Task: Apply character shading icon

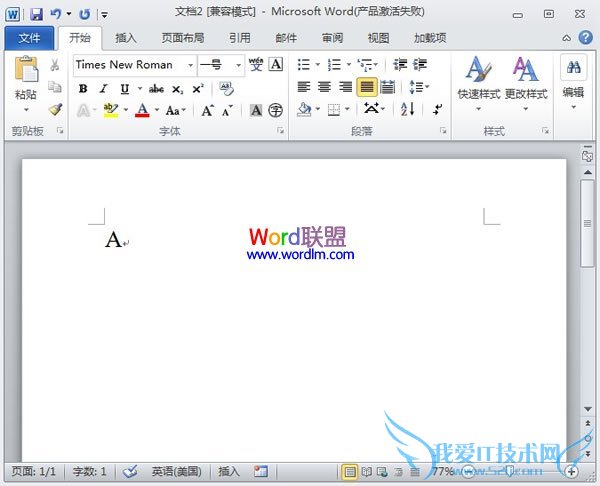Action: tap(256, 111)
